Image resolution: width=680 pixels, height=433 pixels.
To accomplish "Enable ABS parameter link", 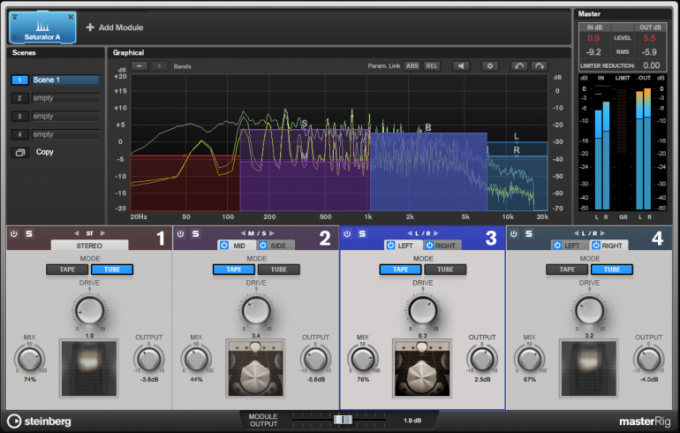I will tap(412, 66).
